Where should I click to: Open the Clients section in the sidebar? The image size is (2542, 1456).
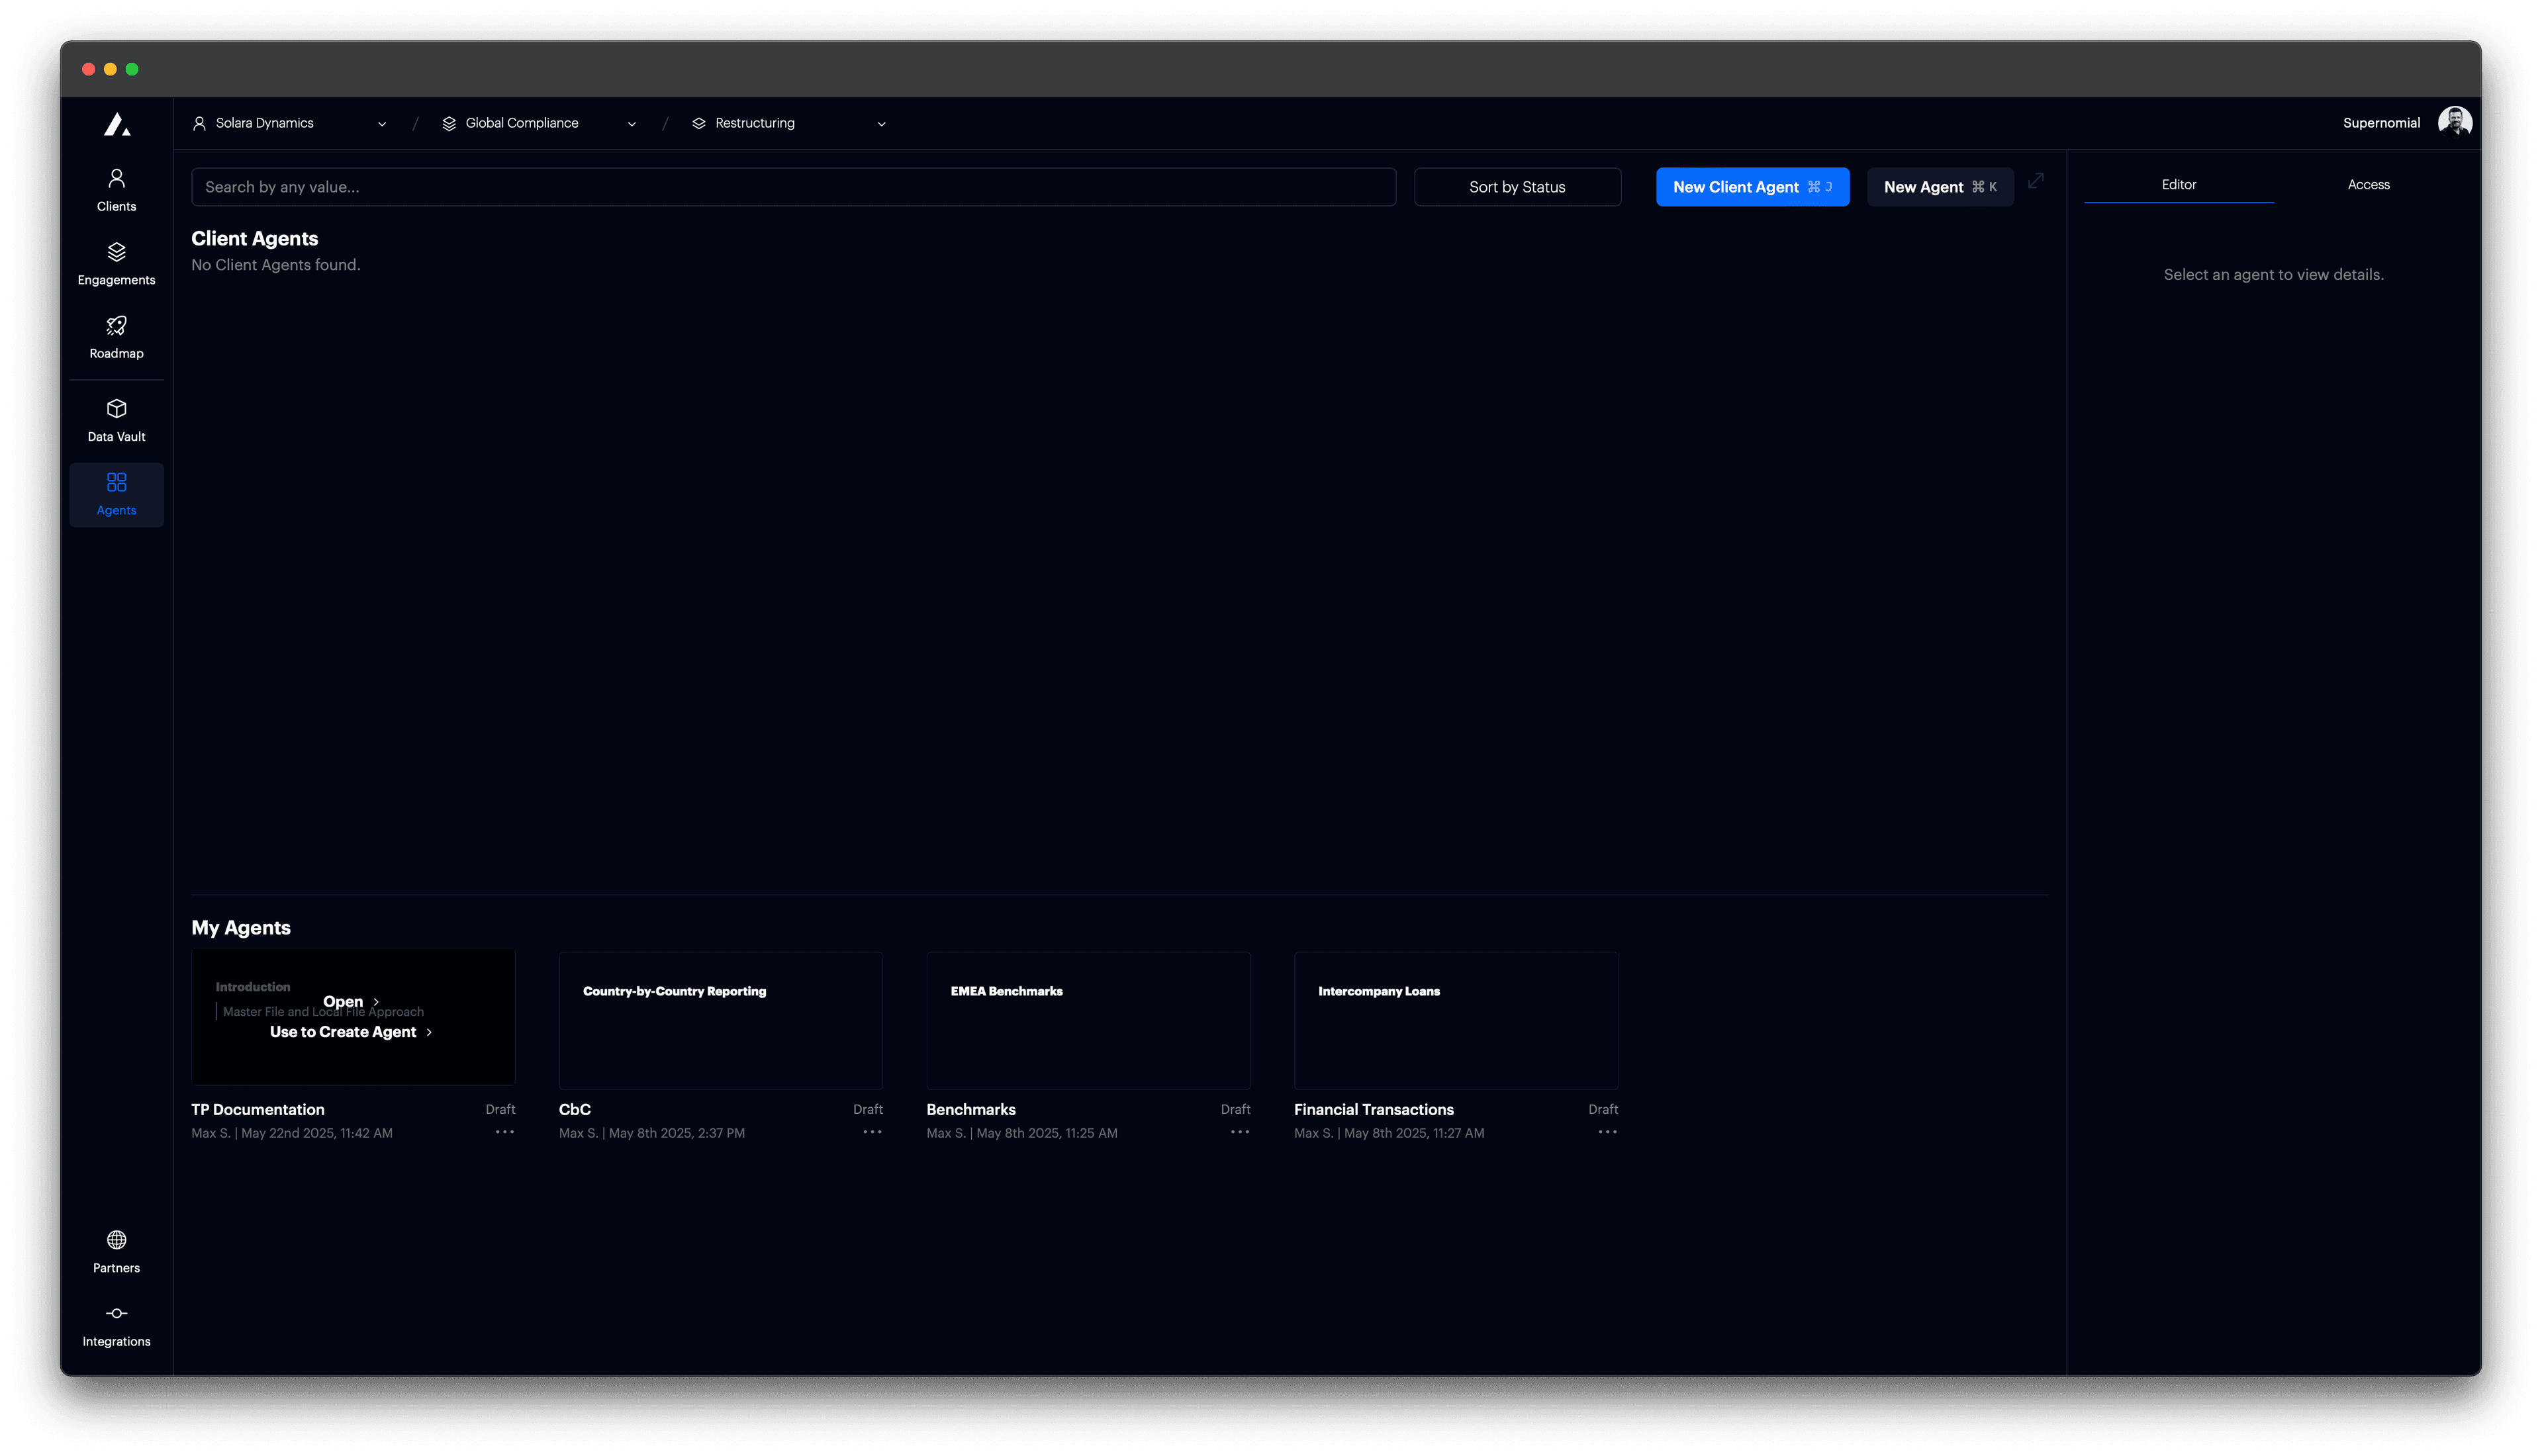pyautogui.click(x=116, y=189)
